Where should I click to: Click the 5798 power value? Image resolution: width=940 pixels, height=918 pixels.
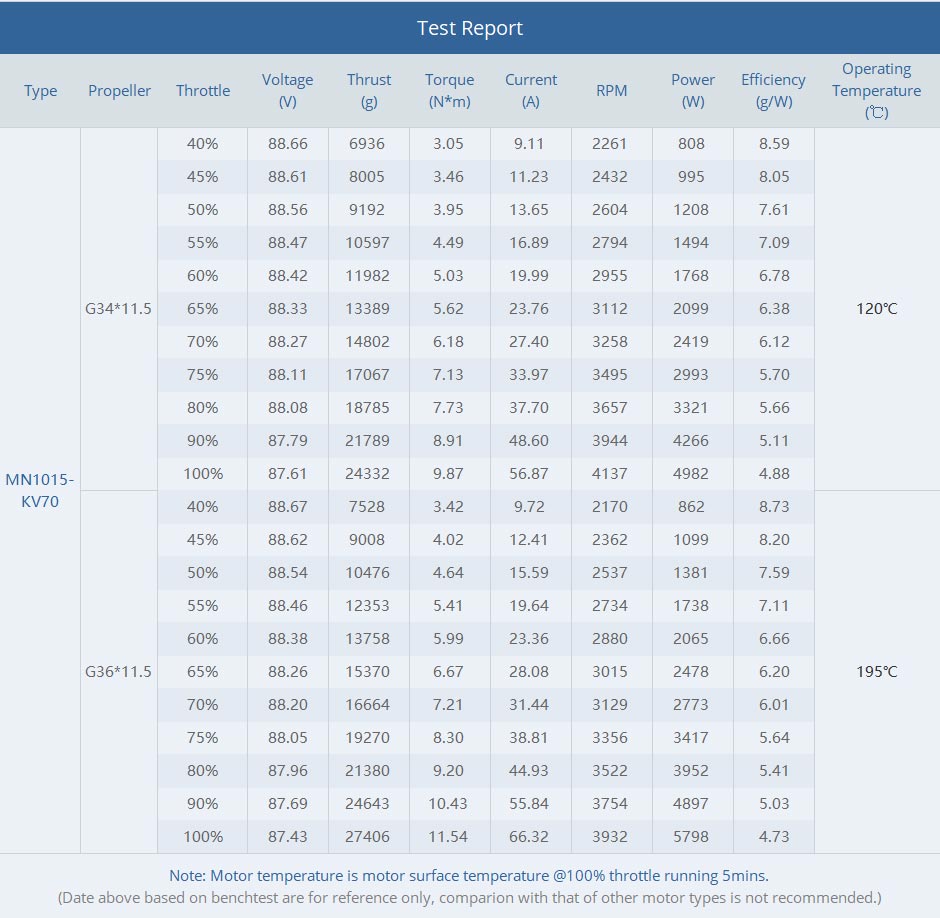click(692, 837)
